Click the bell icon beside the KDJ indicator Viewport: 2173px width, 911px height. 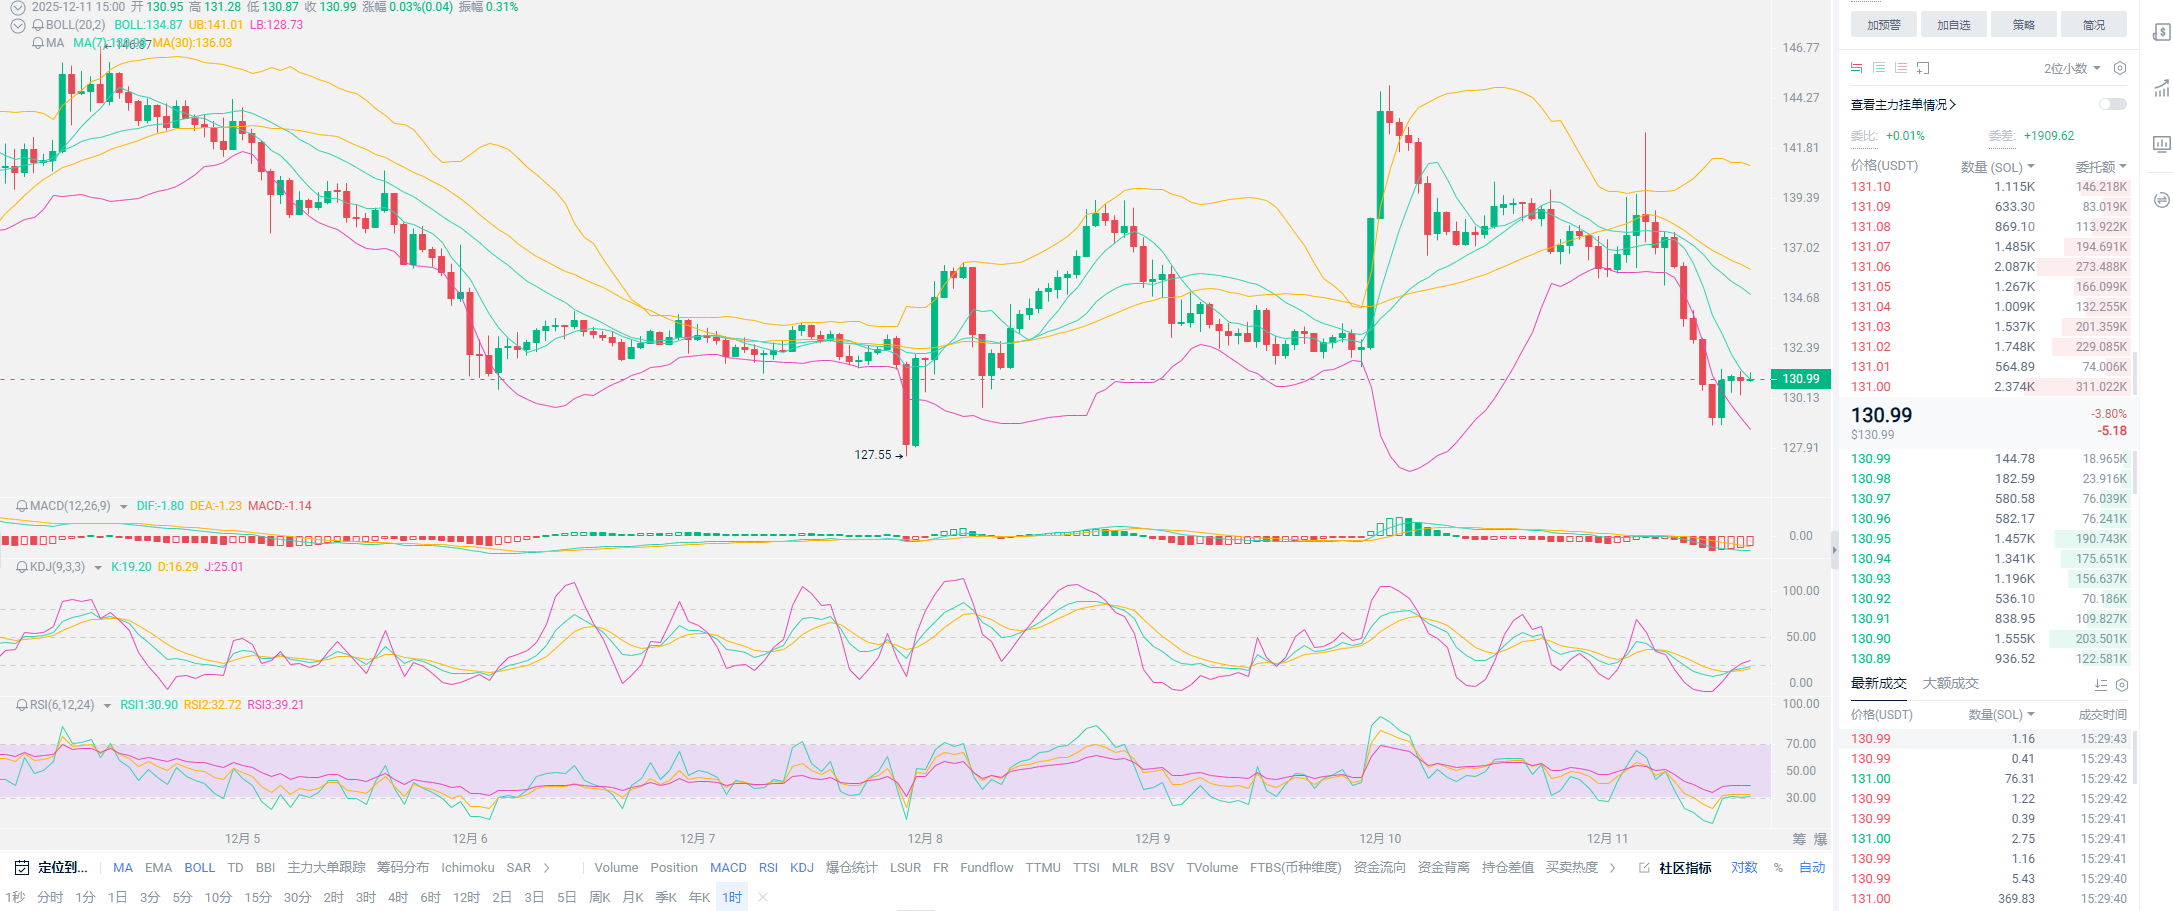coord(22,567)
